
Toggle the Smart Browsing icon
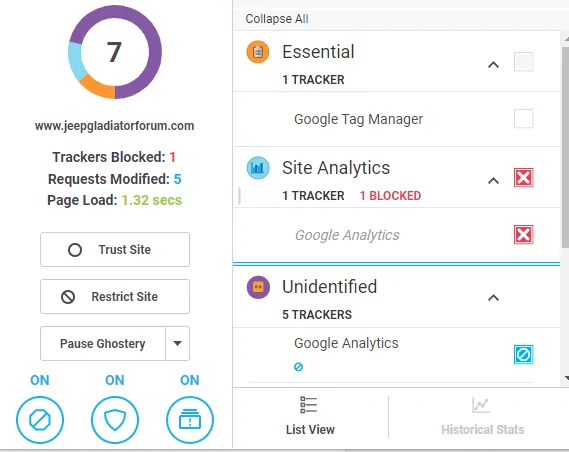[x=190, y=420]
